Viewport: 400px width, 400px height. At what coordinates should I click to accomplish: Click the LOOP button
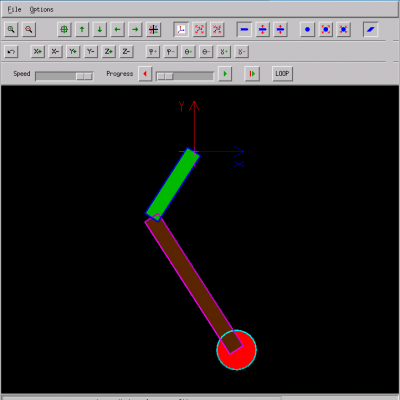[x=282, y=74]
